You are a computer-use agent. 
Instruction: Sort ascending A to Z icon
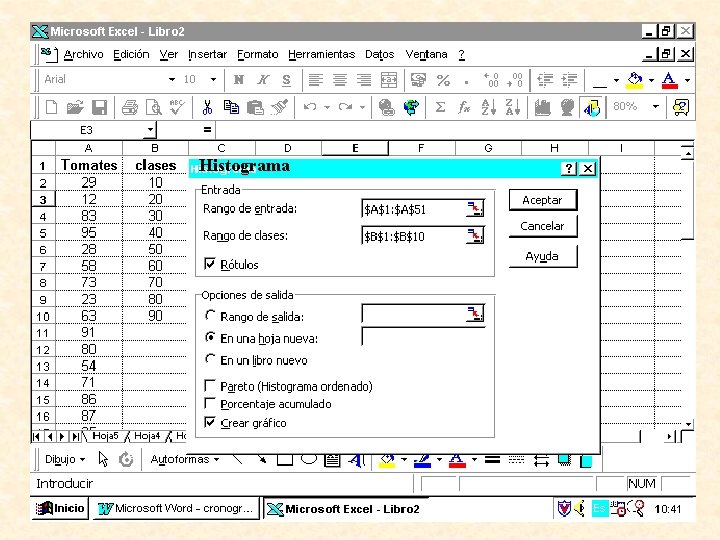click(488, 107)
